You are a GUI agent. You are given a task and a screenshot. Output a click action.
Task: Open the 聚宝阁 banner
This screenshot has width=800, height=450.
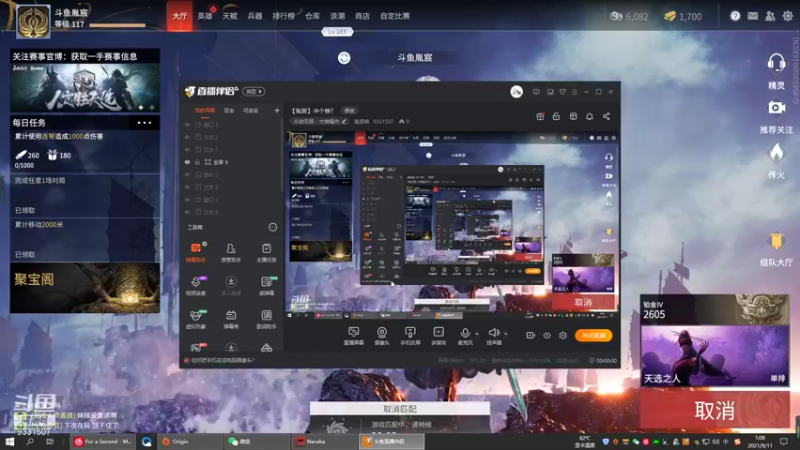click(x=85, y=288)
